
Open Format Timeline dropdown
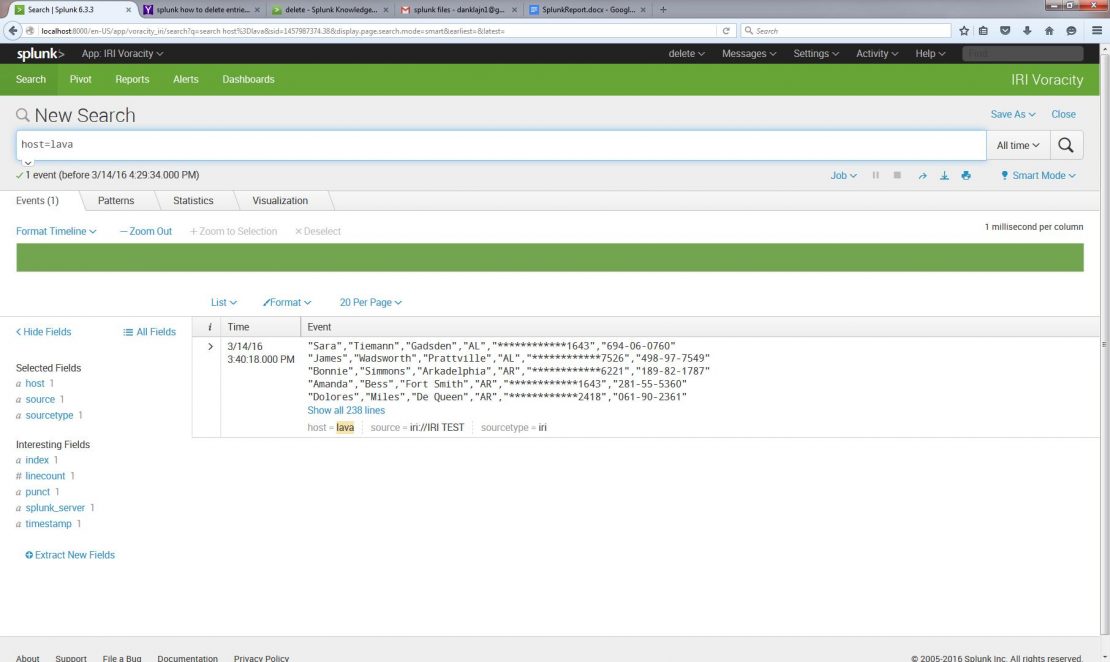tap(56, 232)
